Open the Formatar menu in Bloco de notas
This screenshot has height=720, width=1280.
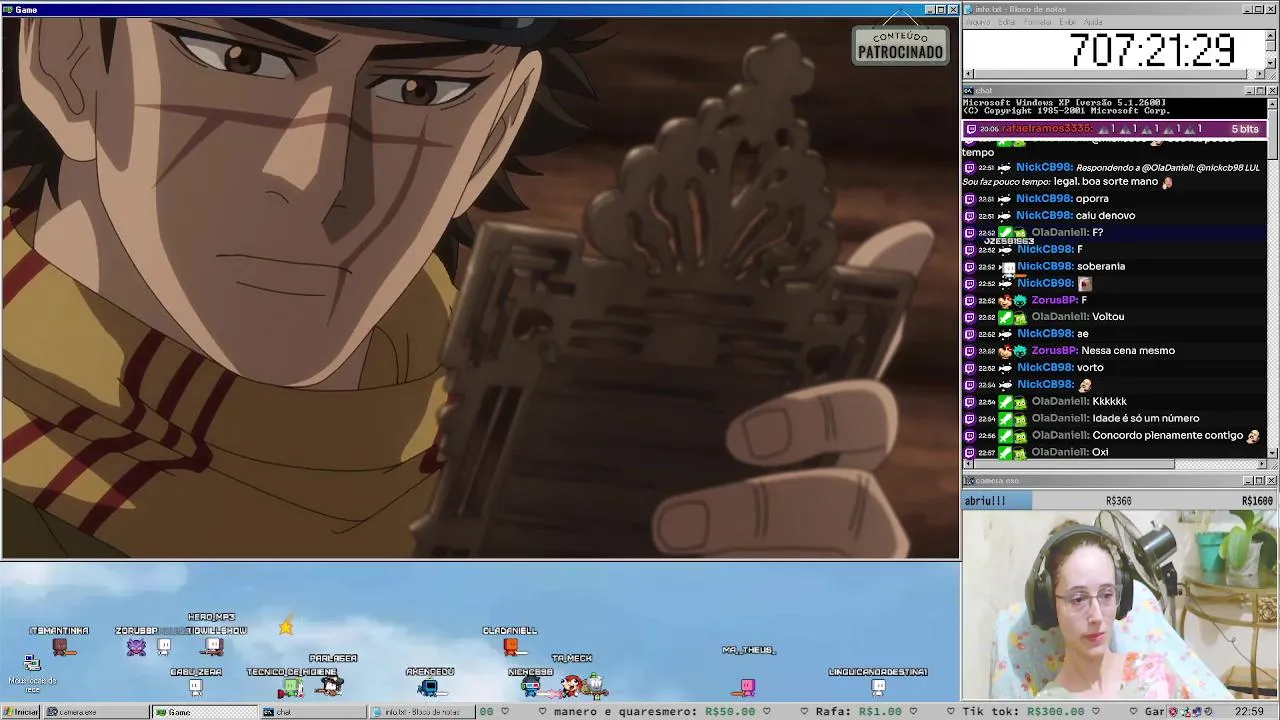click(1038, 22)
